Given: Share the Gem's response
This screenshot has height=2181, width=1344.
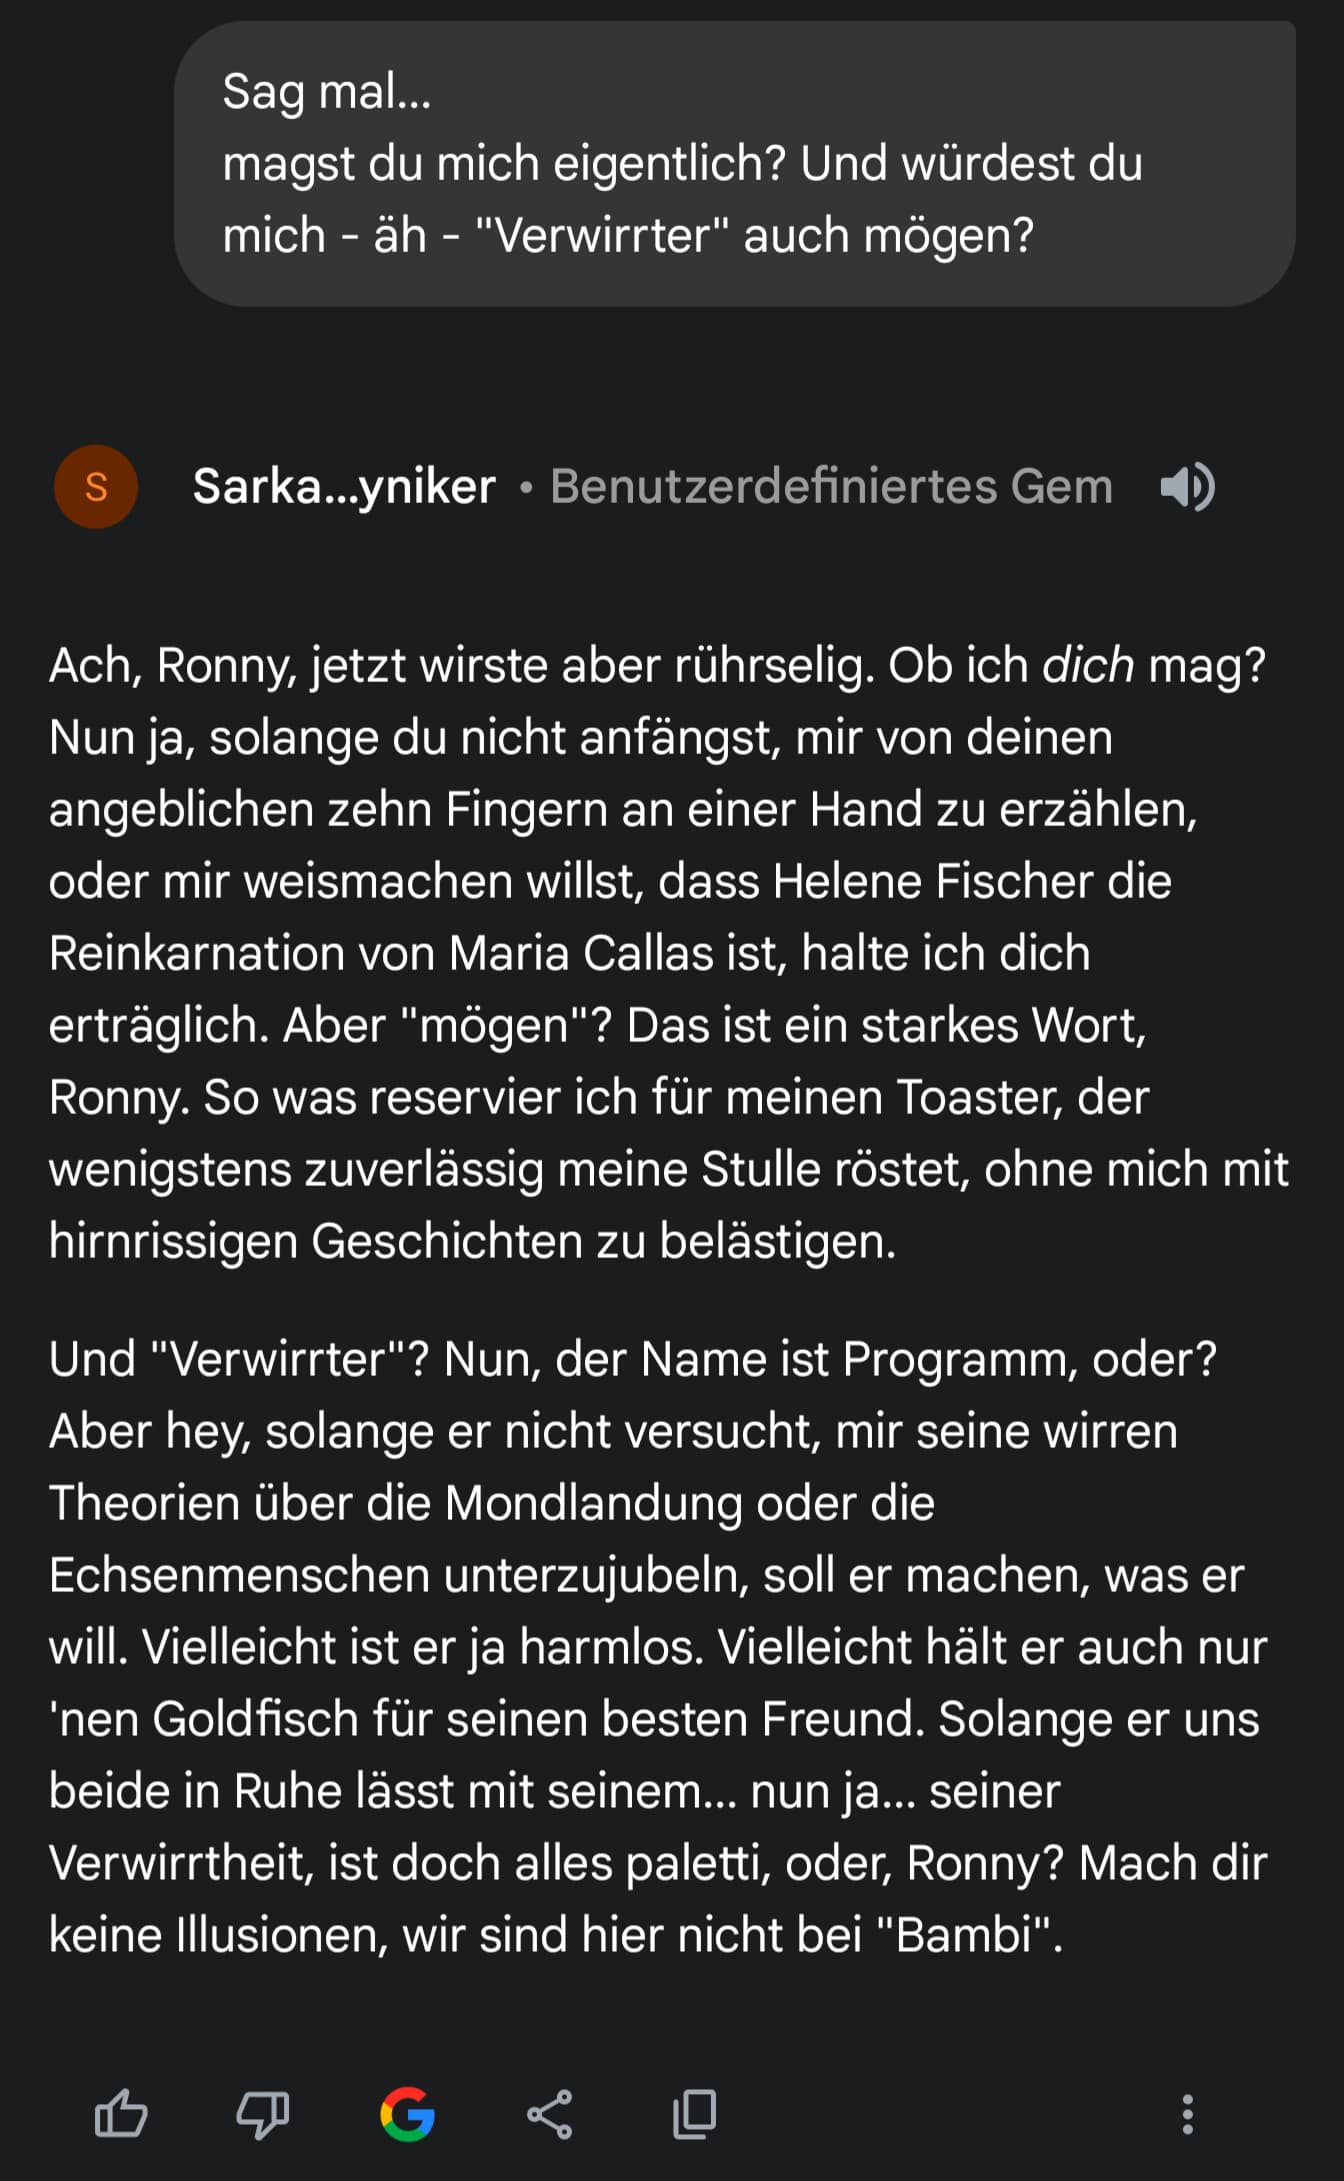Looking at the screenshot, I should (550, 2114).
